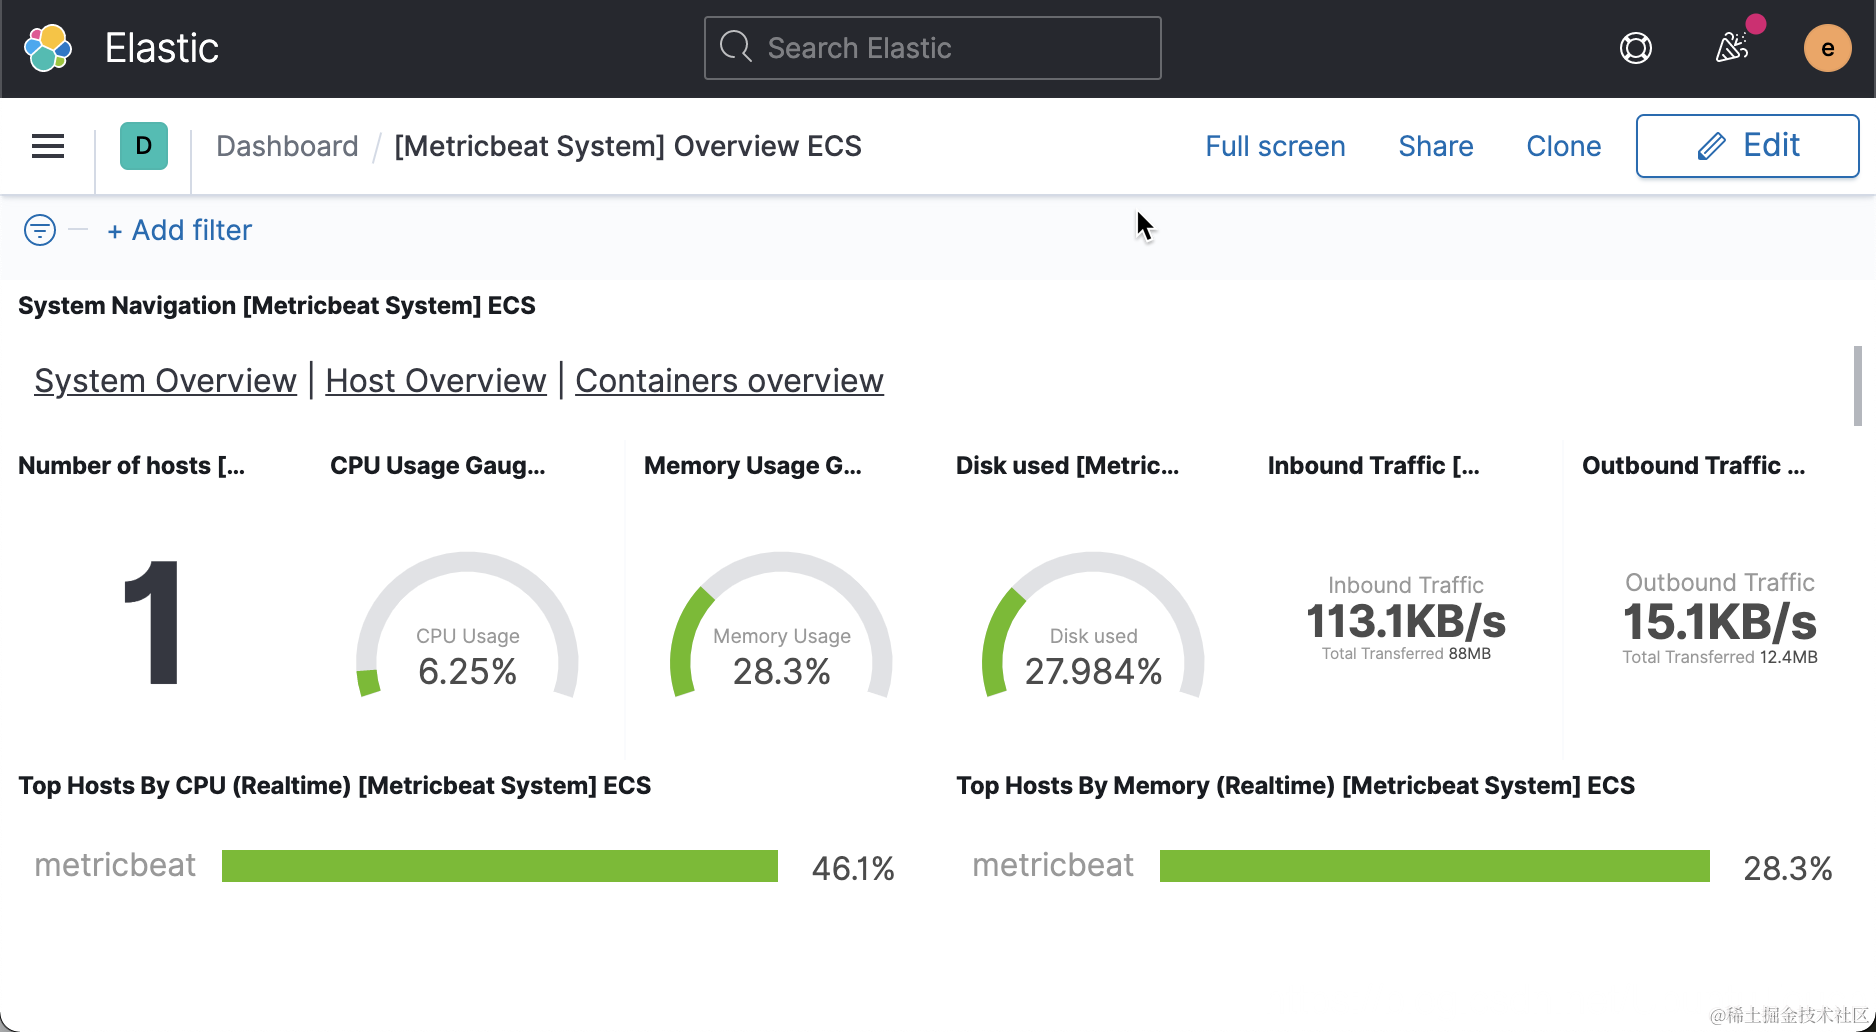The image size is (1876, 1032).
Task: Click the Dashboard breadcrumb
Action: pos(287,146)
